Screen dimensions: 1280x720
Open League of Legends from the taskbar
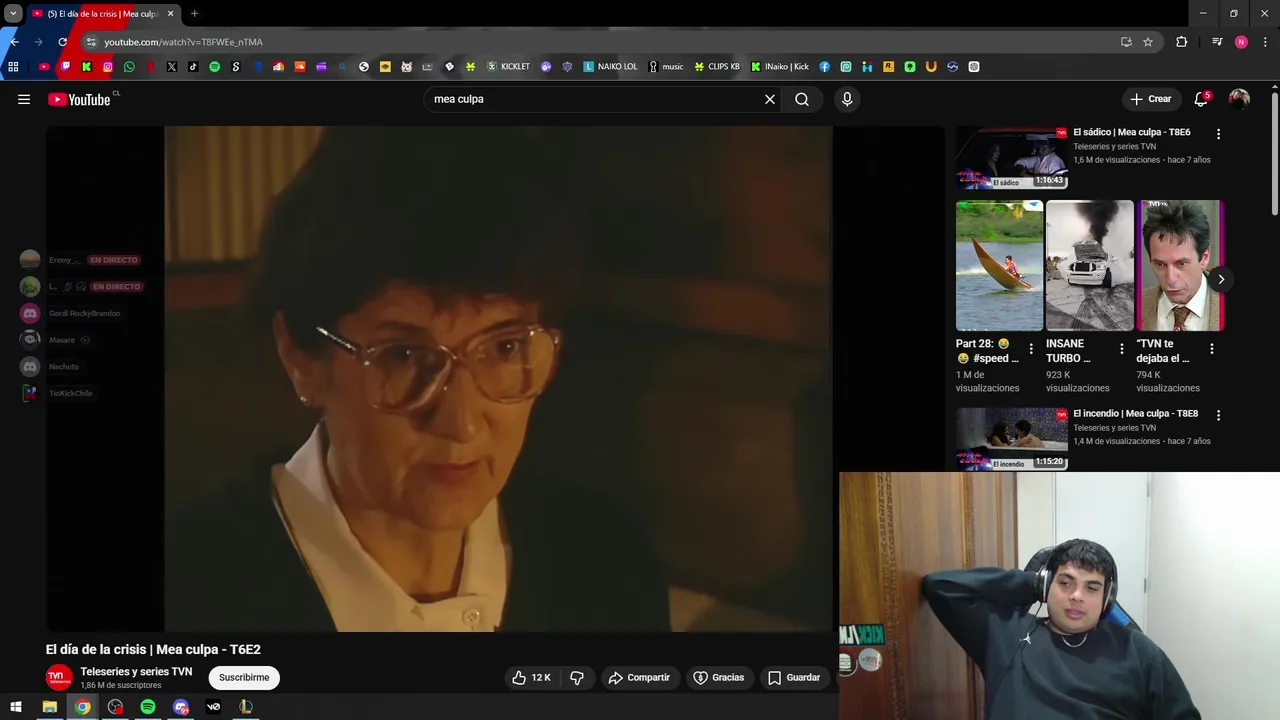click(x=246, y=707)
